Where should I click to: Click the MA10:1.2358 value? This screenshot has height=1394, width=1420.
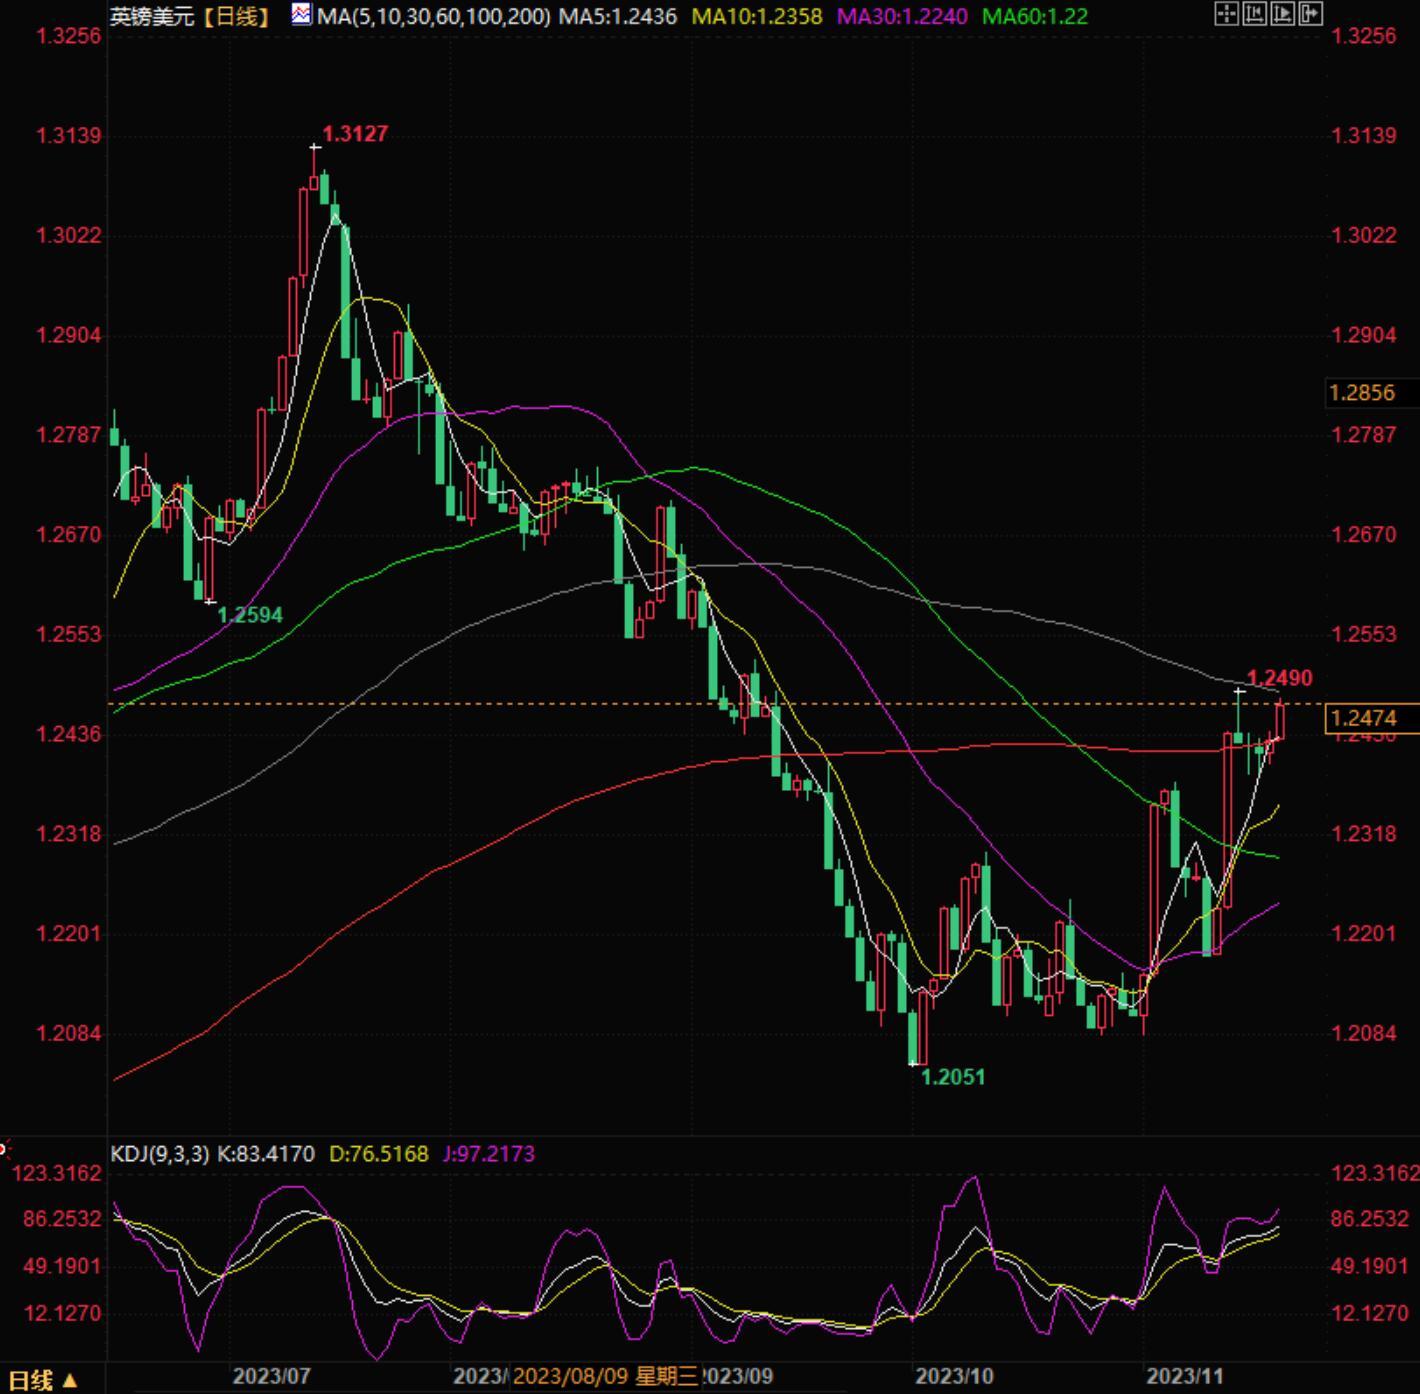[757, 16]
